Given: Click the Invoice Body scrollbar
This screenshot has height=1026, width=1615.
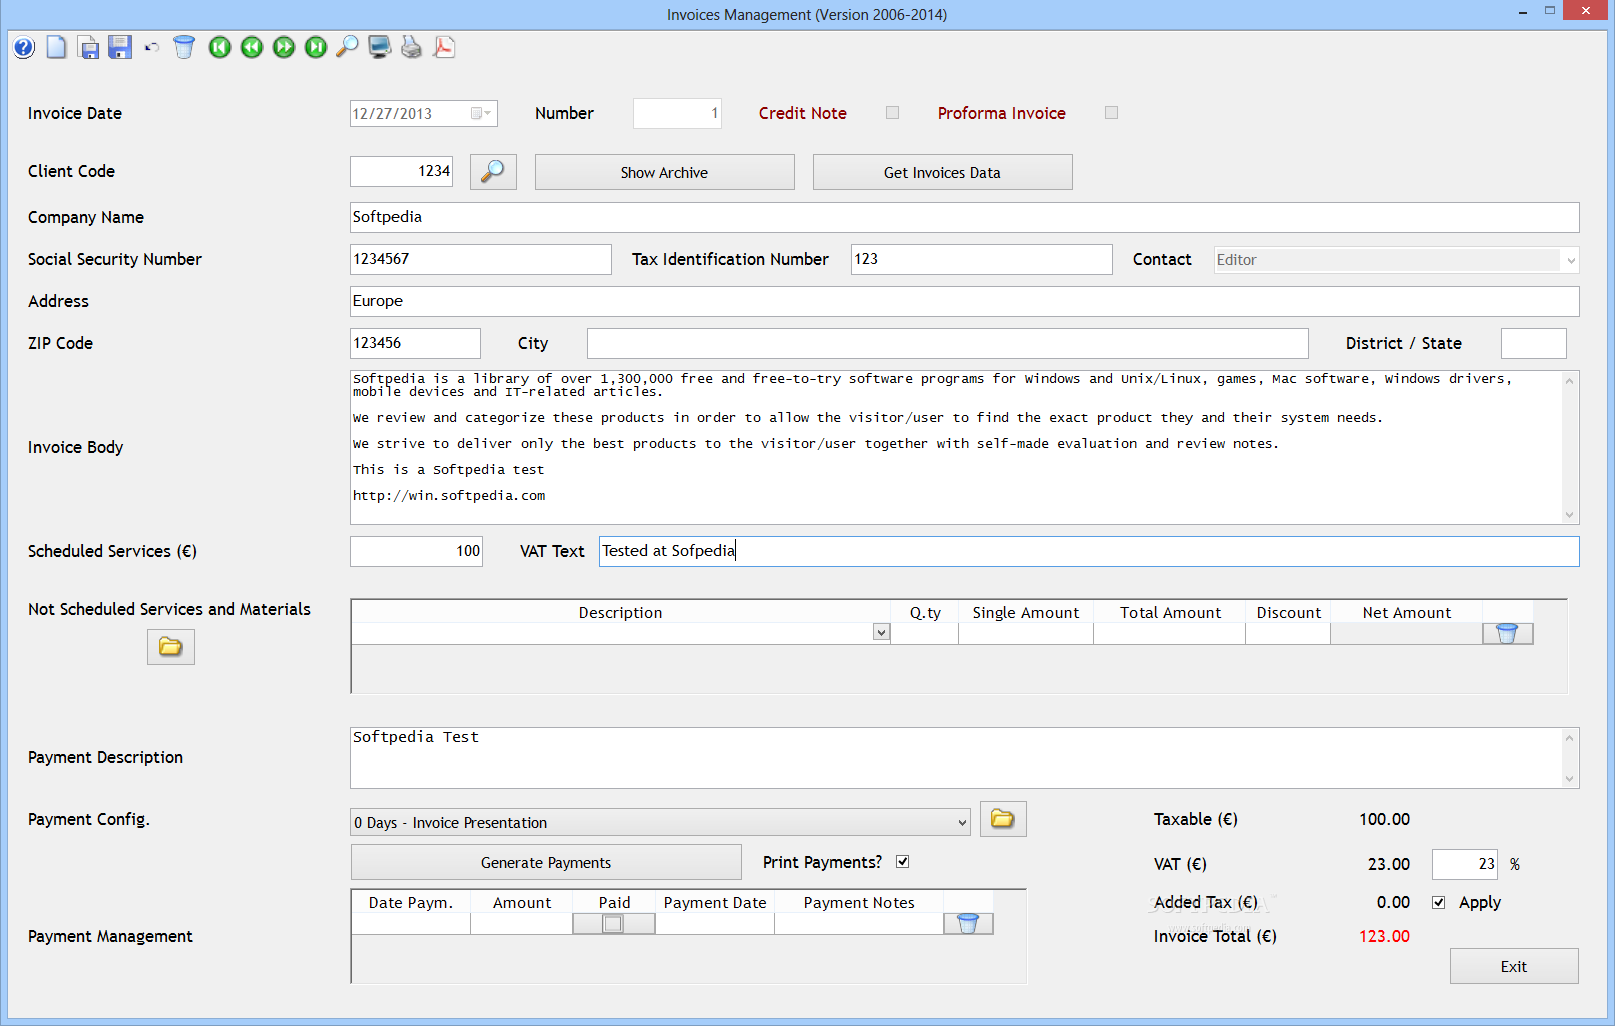Looking at the screenshot, I should [x=1569, y=447].
